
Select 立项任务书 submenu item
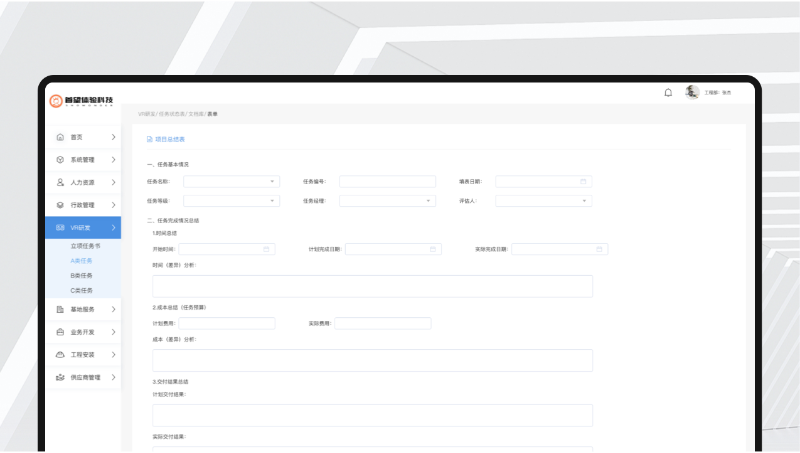pyautogui.click(x=85, y=245)
